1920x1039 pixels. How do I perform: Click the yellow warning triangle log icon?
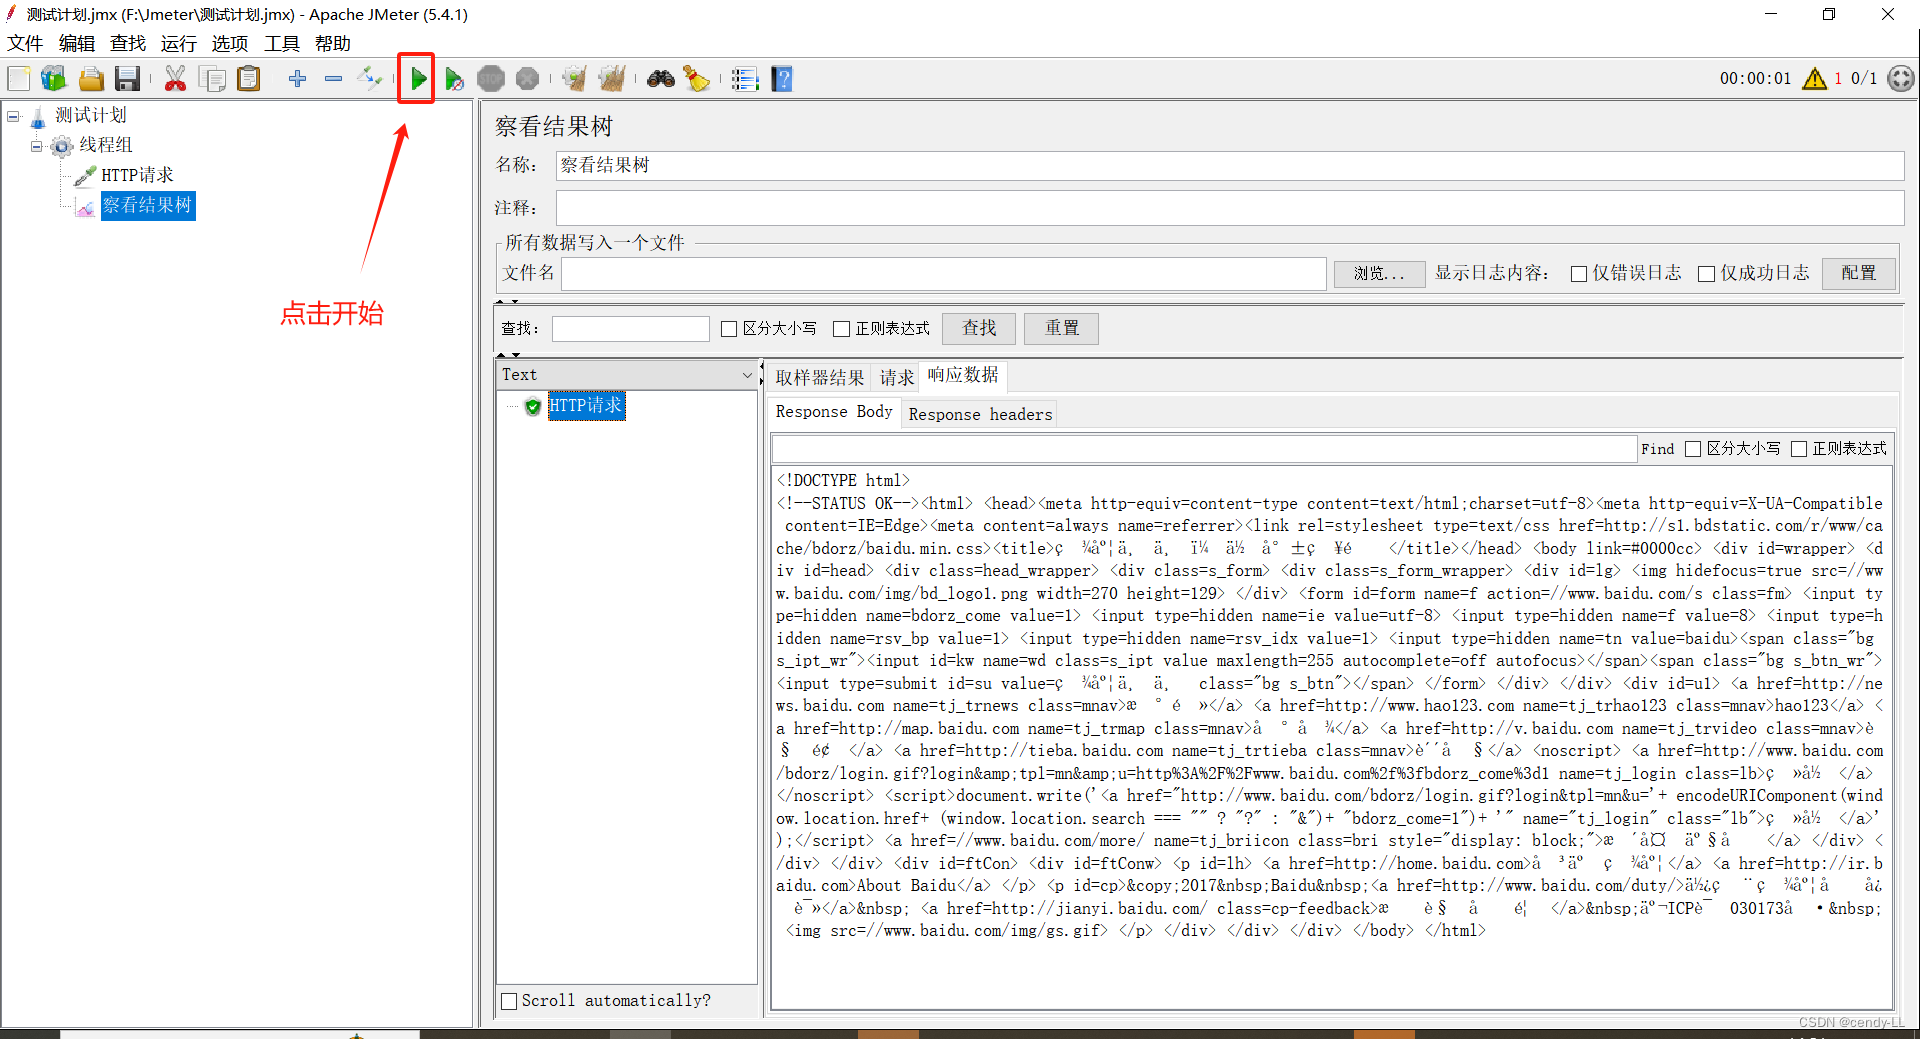tap(1814, 79)
